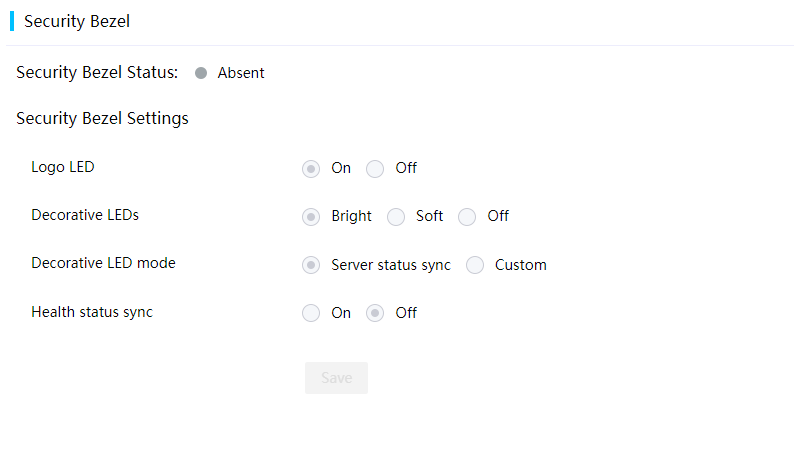The width and height of the screenshot is (794, 452).
Task: Turn Decorative LEDs Off
Action: point(467,217)
